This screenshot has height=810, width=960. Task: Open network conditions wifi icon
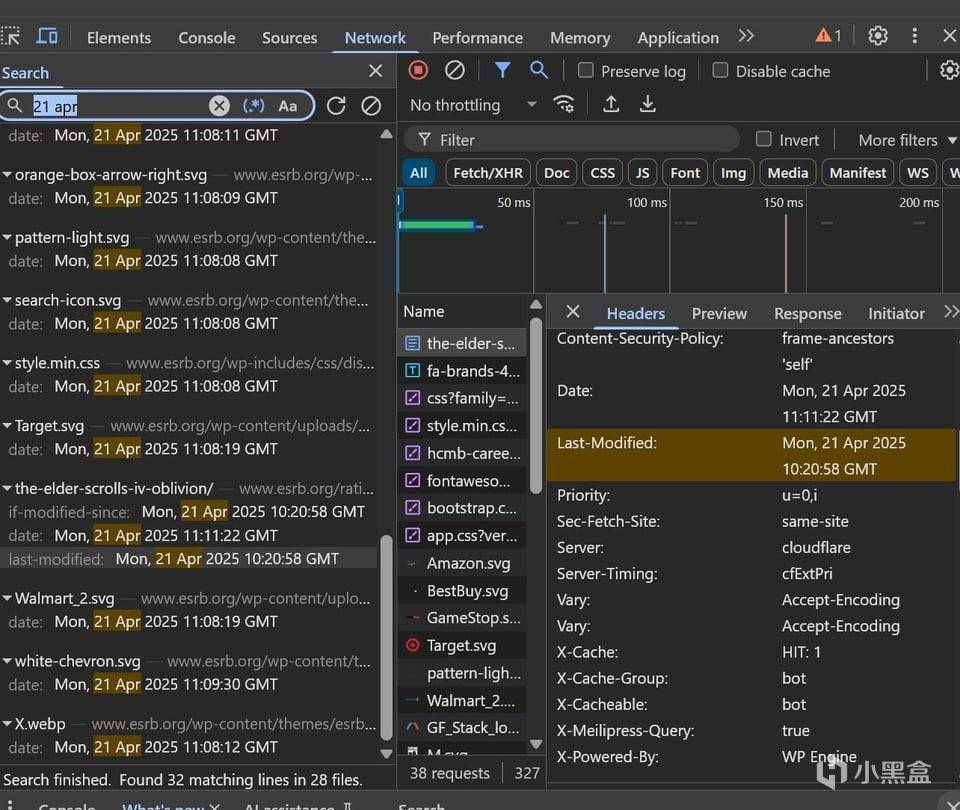pyautogui.click(x=564, y=105)
